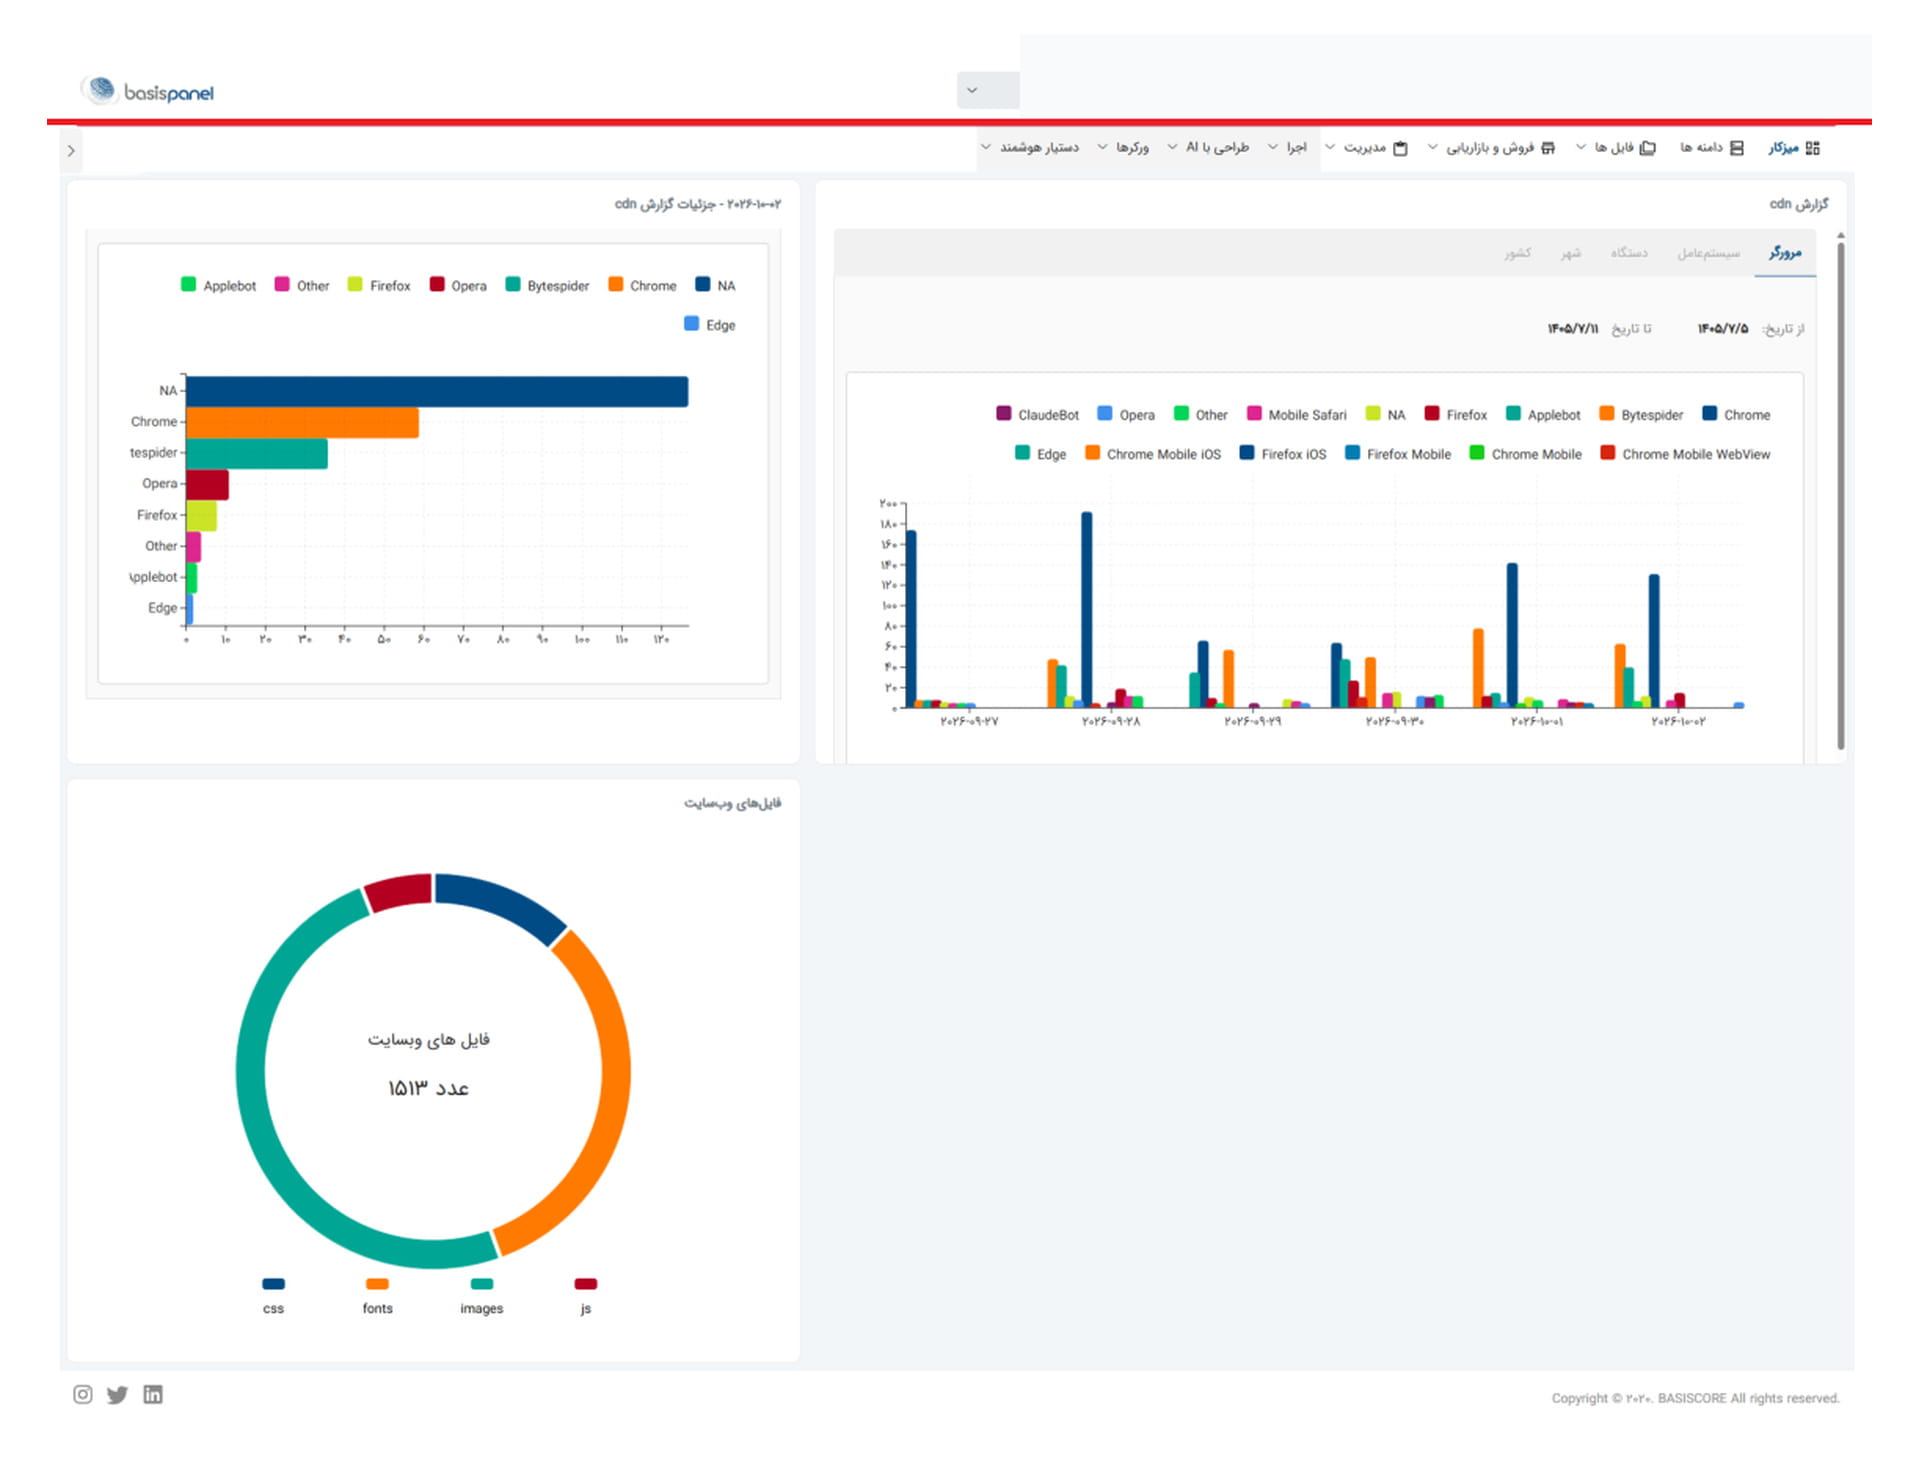Viewport: 1920px width, 1468px height.
Task: Click the css color swatch under the donut
Action: [273, 1284]
